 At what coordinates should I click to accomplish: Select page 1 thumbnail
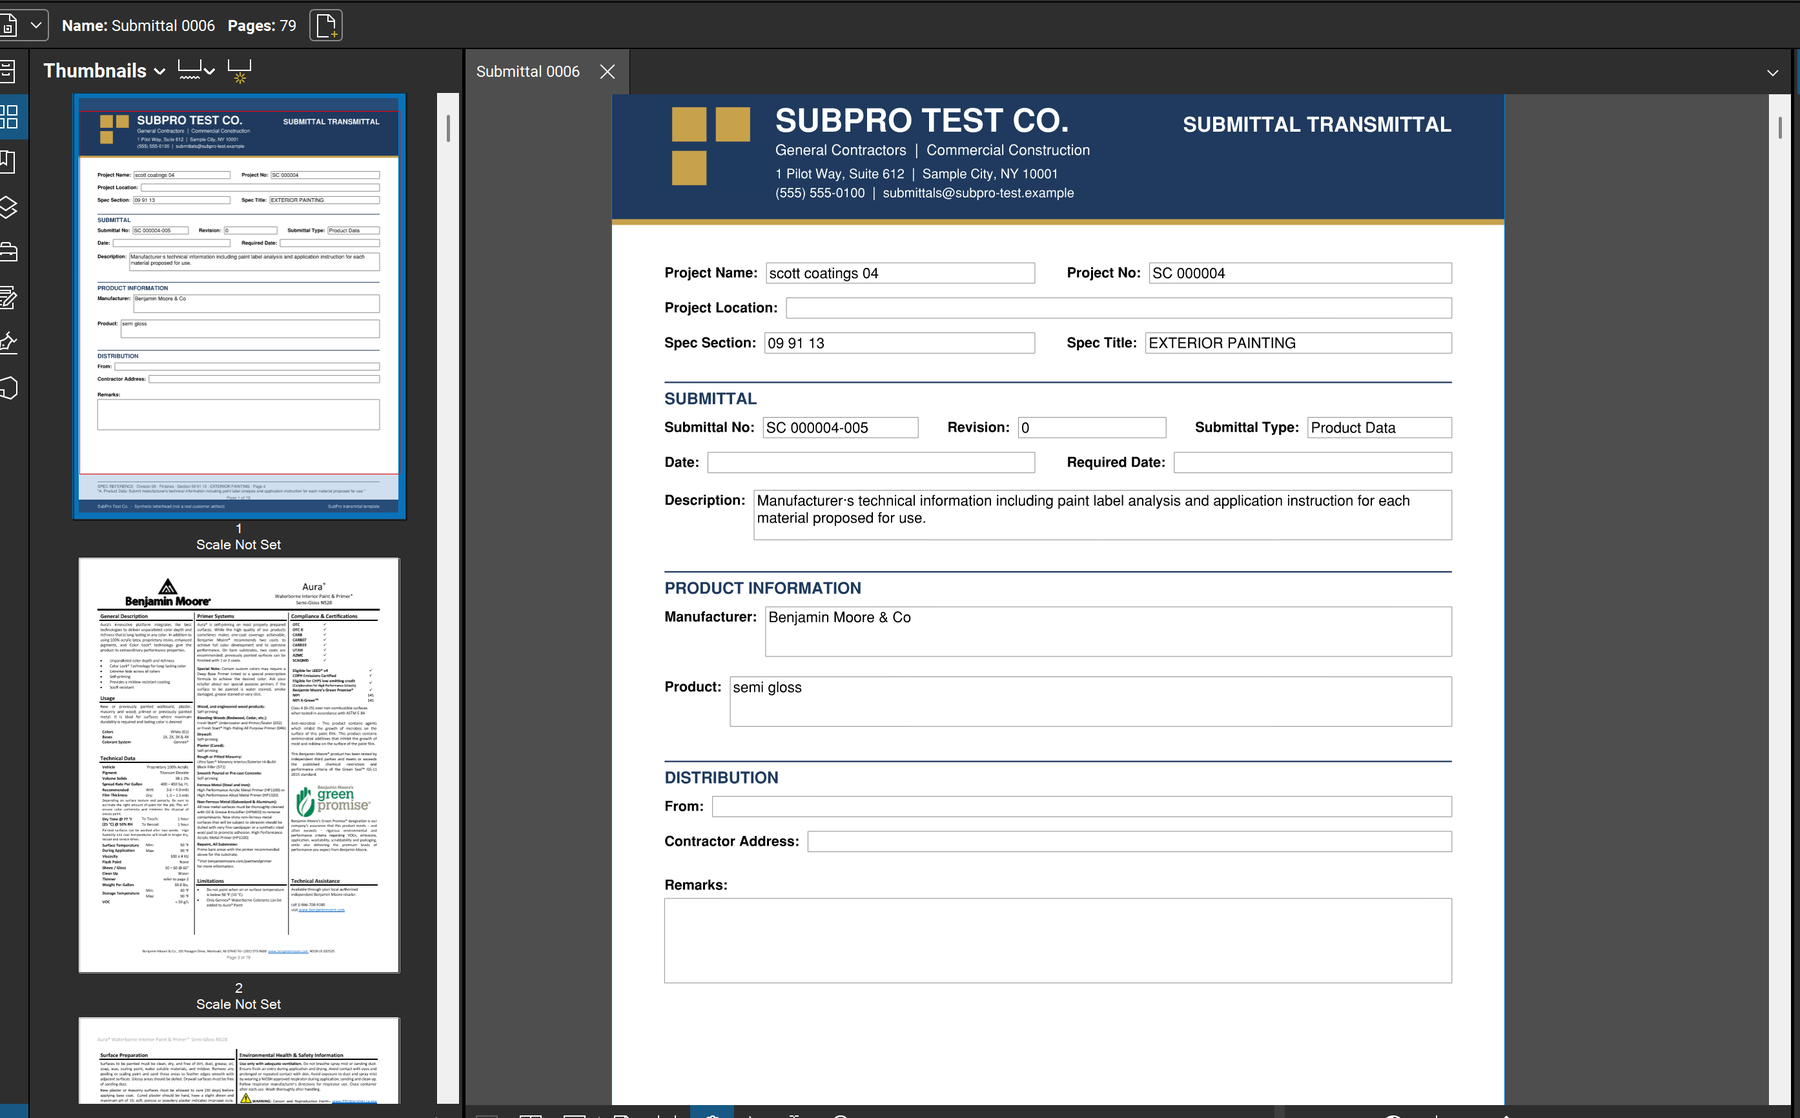pyautogui.click(x=239, y=306)
